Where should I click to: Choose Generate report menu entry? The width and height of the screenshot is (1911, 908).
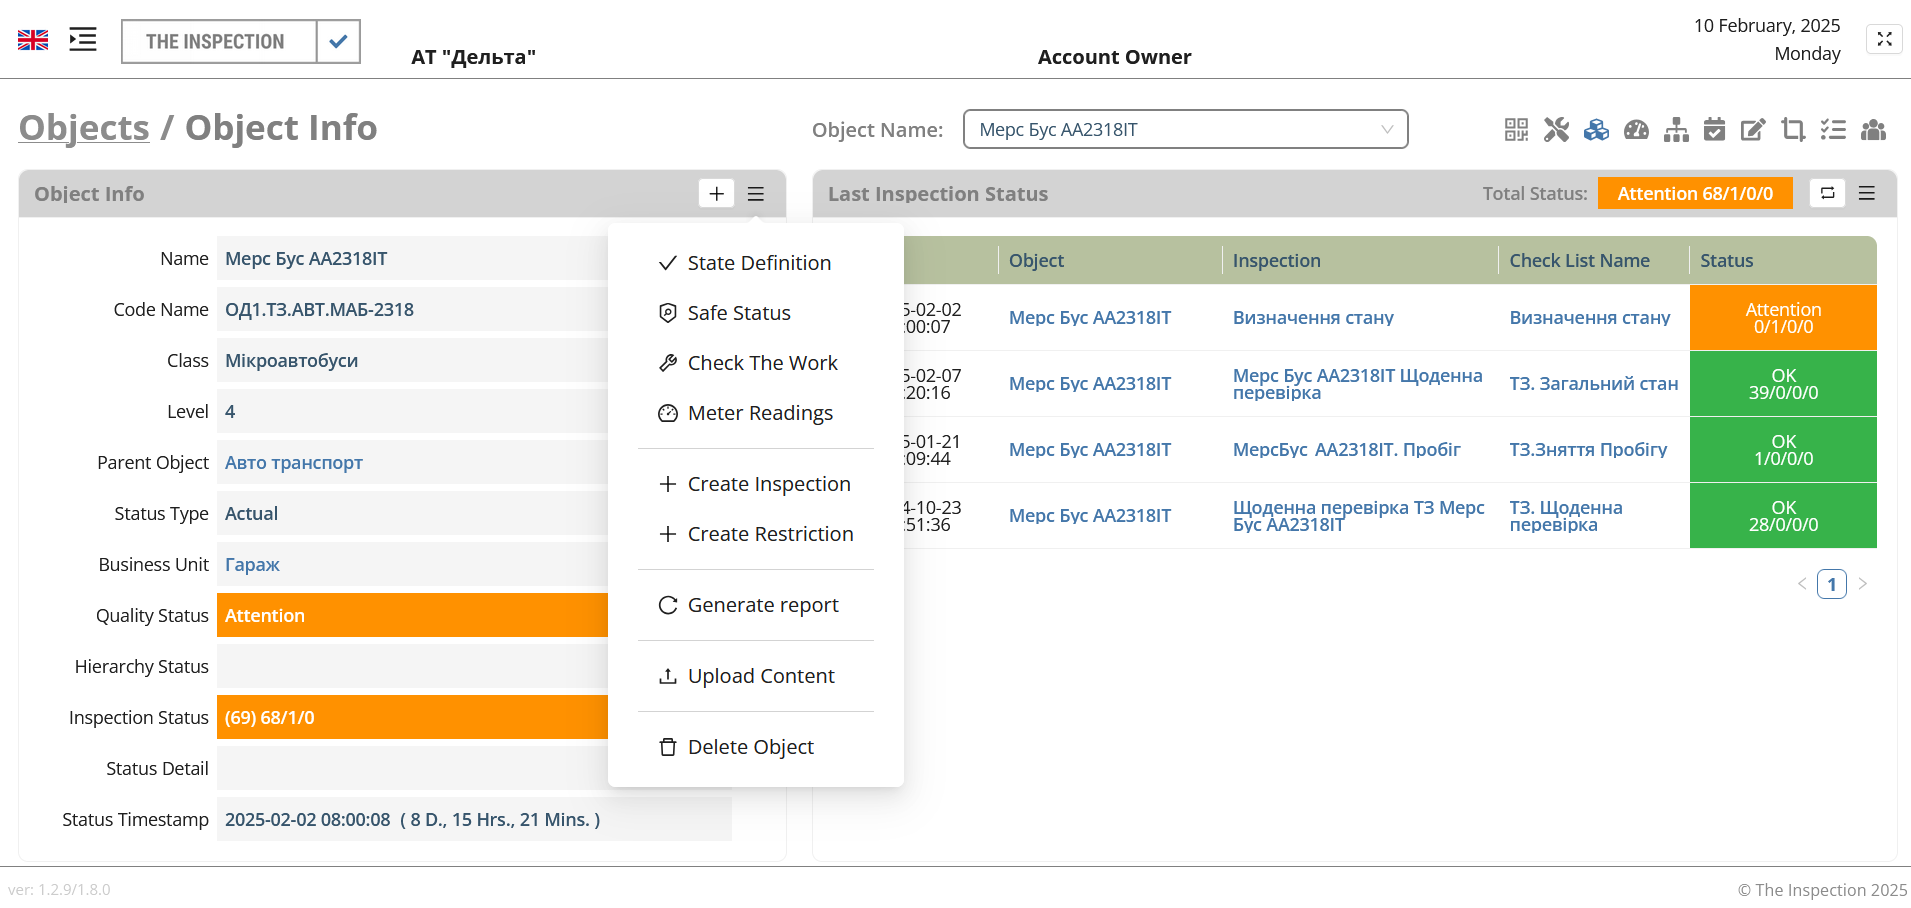(762, 605)
